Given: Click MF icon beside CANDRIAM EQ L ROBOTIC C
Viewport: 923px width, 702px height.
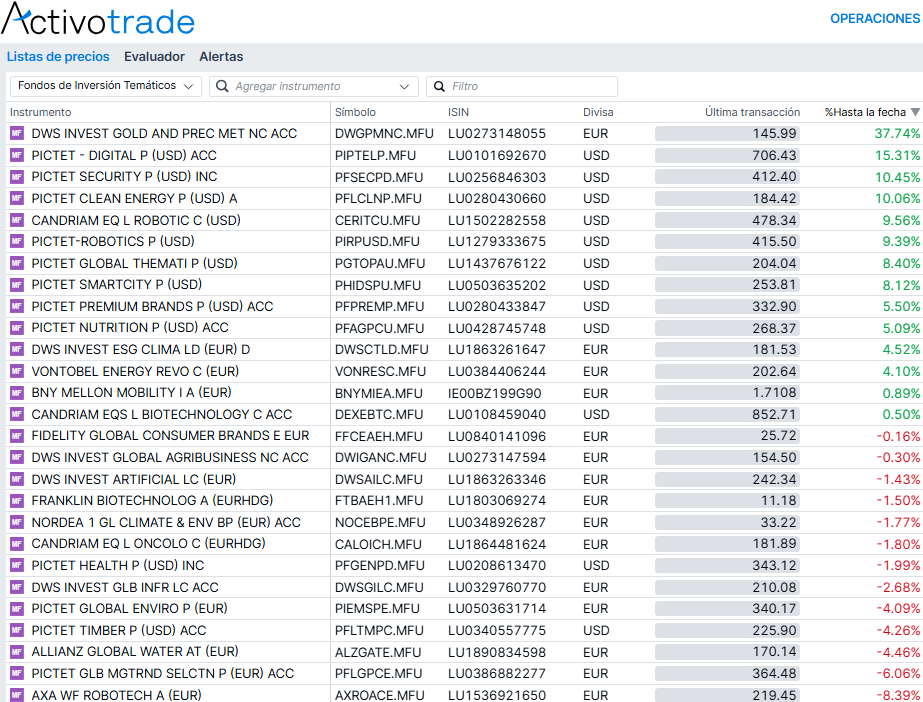Looking at the screenshot, I should [16, 220].
